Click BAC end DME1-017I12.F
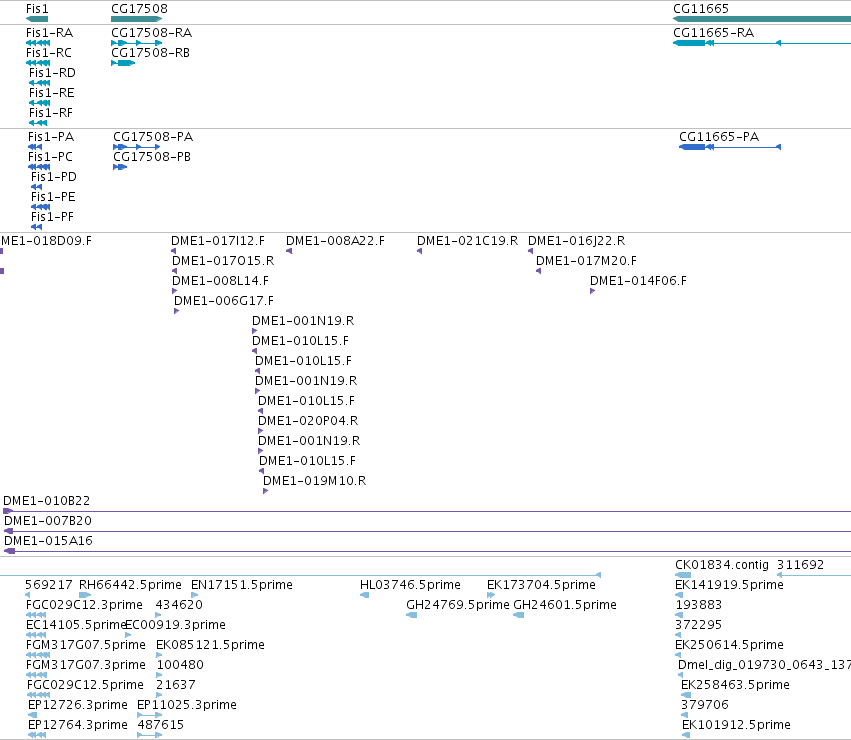 (x=174, y=251)
